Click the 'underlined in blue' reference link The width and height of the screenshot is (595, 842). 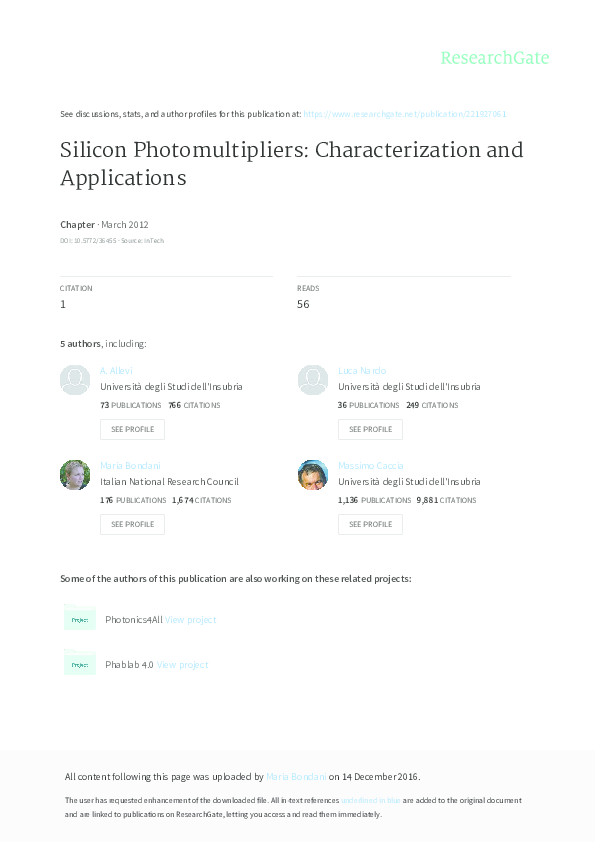(x=371, y=800)
